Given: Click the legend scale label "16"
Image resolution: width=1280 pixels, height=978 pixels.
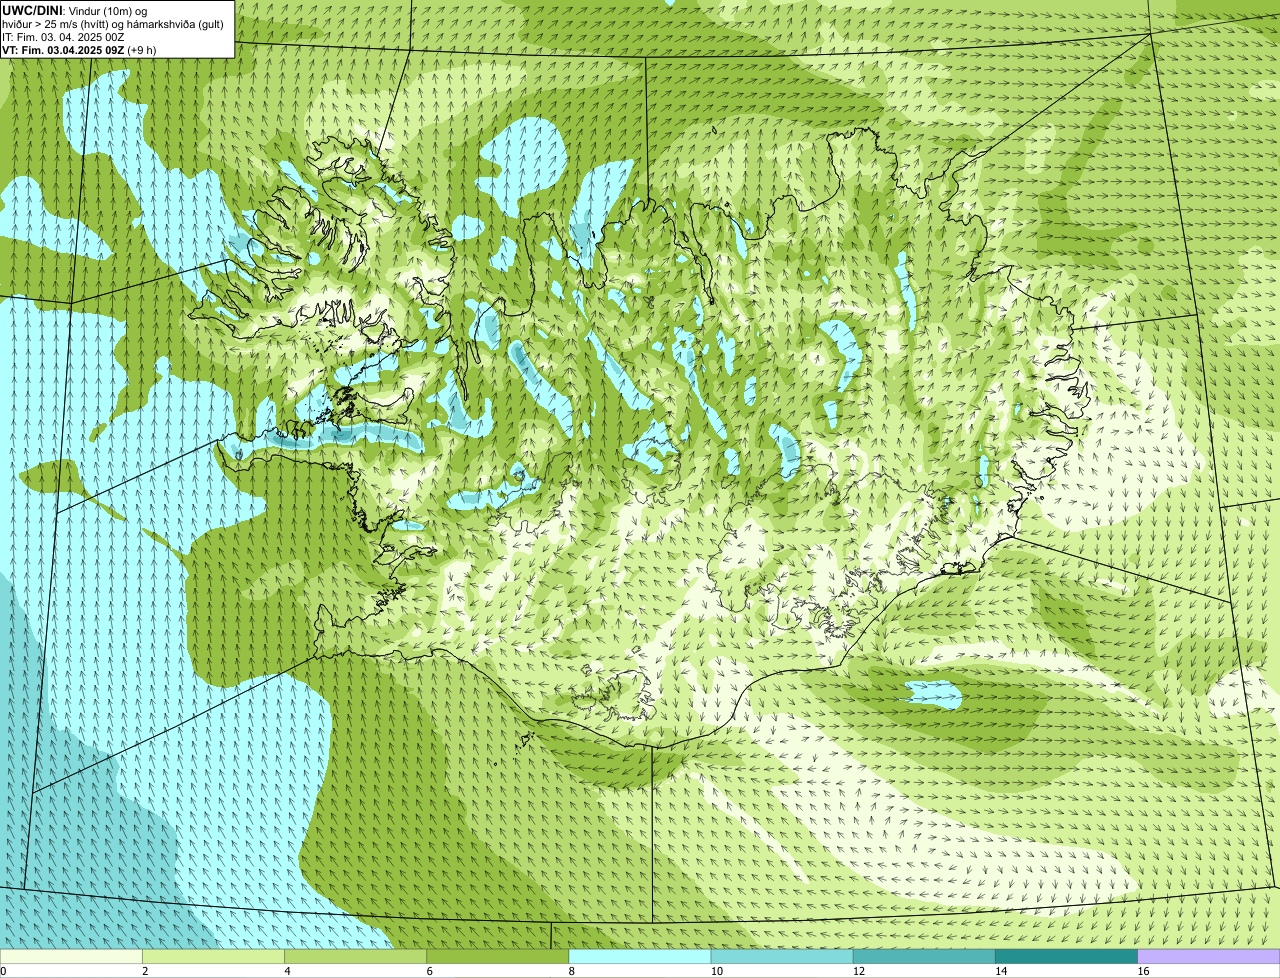Looking at the screenshot, I should point(1142,971).
